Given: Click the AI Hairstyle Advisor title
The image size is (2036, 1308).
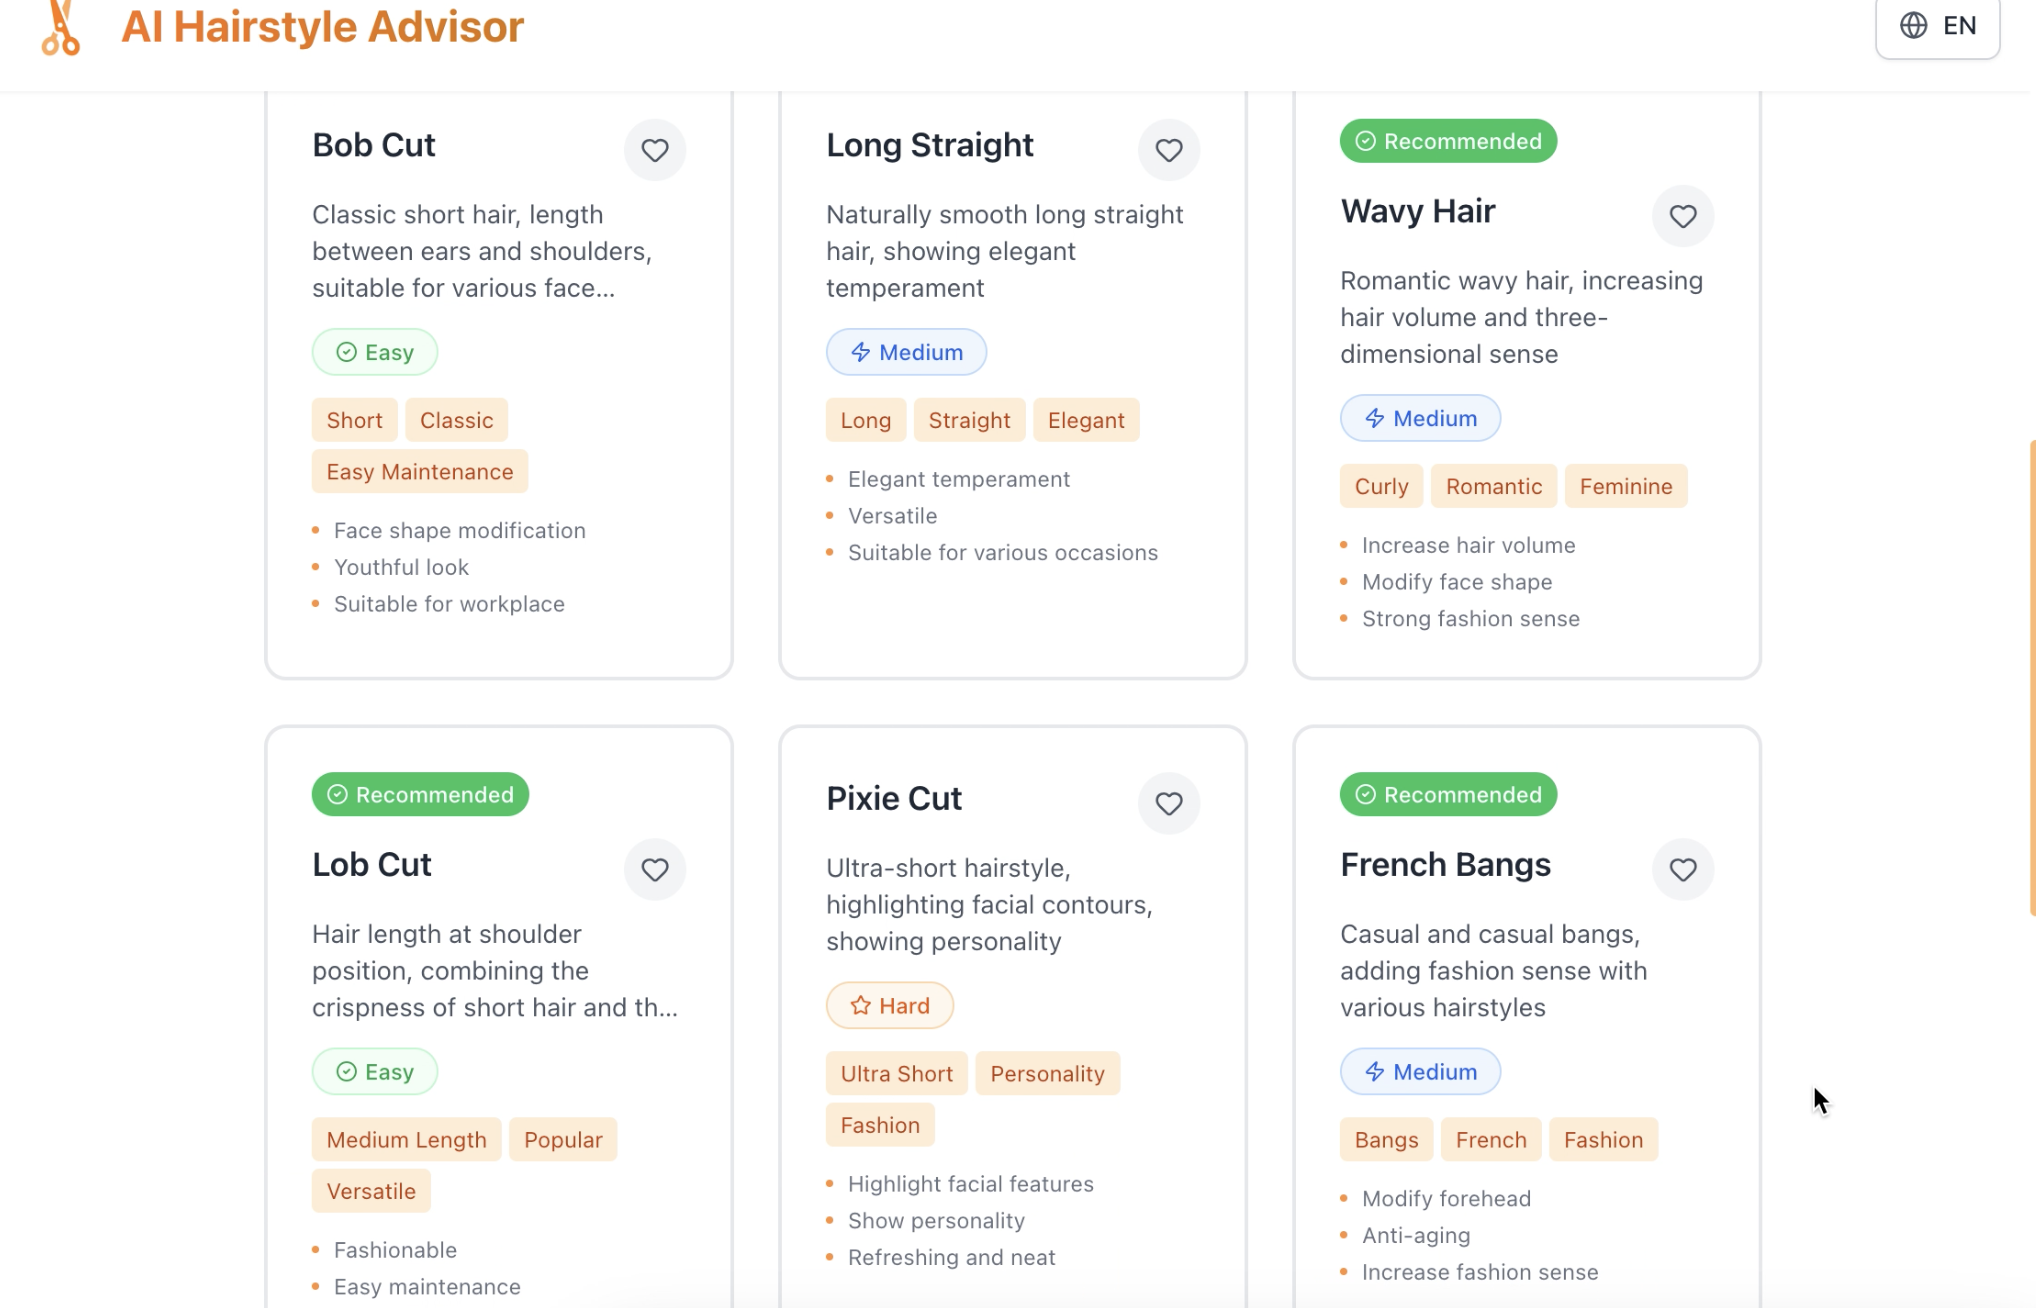Looking at the screenshot, I should coord(322,26).
